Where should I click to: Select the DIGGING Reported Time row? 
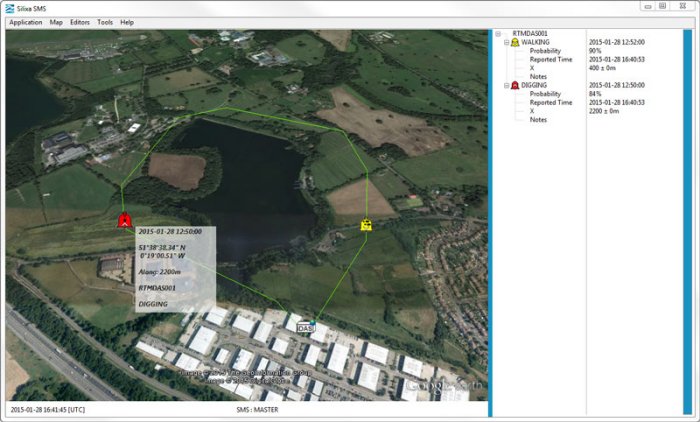[551, 102]
